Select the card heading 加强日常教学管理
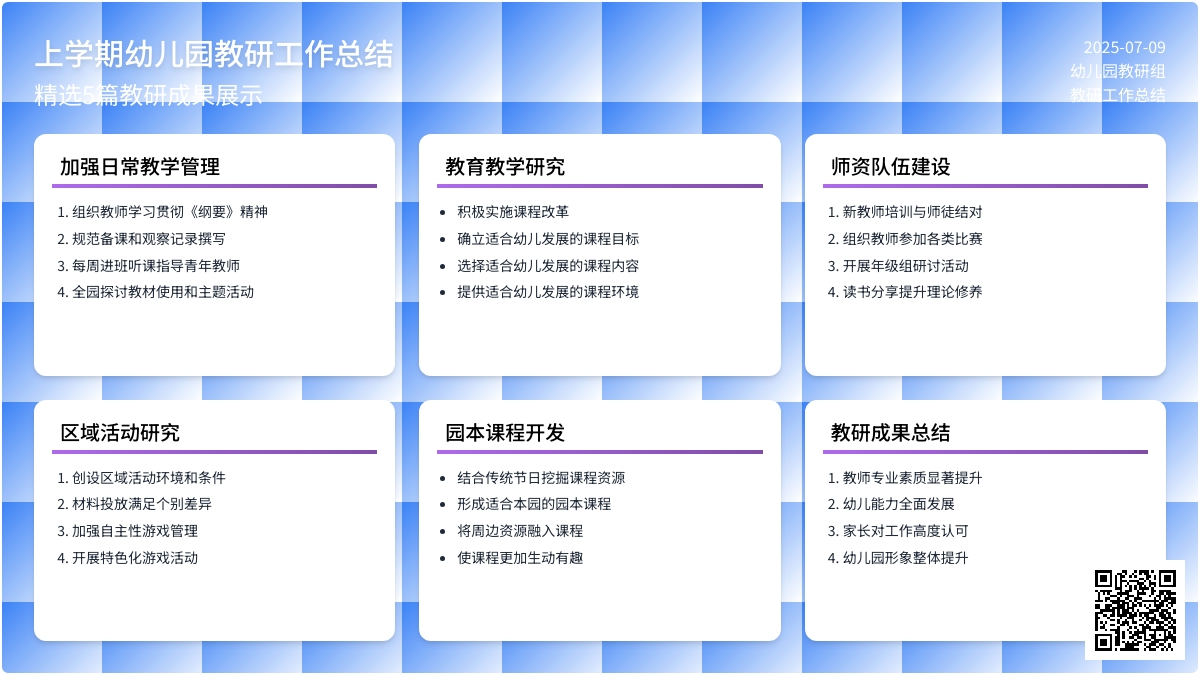Image resolution: width=1200 pixels, height=675 pixels. [140, 167]
